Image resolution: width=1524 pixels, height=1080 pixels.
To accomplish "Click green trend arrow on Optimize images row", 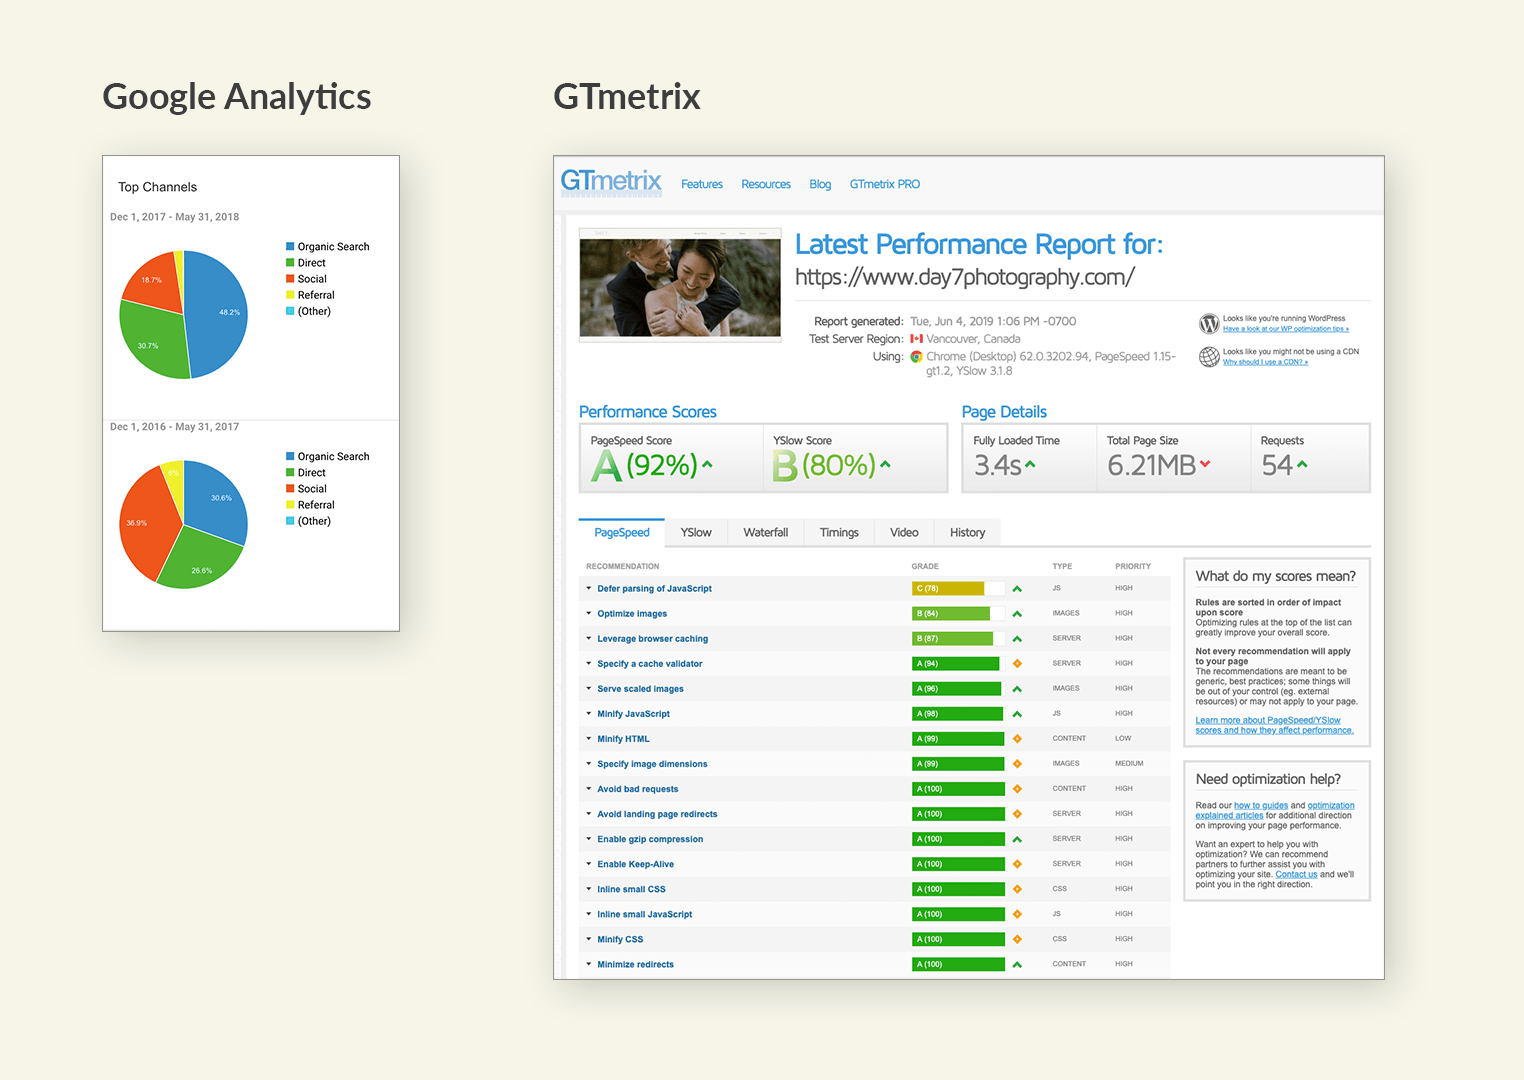I will point(1017,614).
